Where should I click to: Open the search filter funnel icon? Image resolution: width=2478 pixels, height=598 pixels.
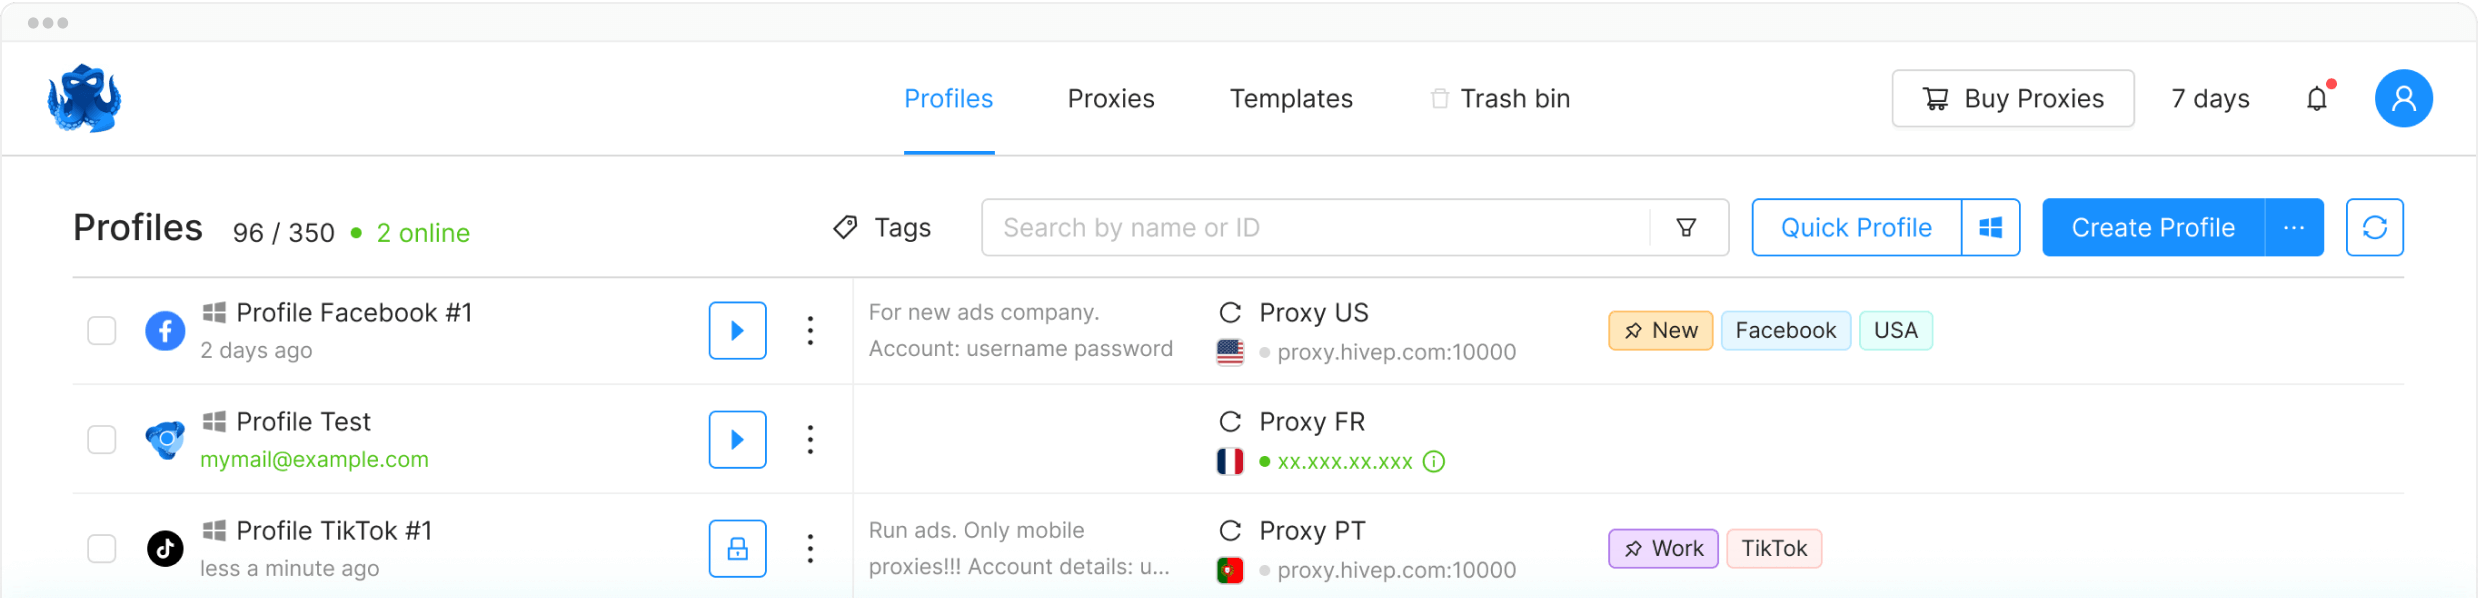[1686, 228]
